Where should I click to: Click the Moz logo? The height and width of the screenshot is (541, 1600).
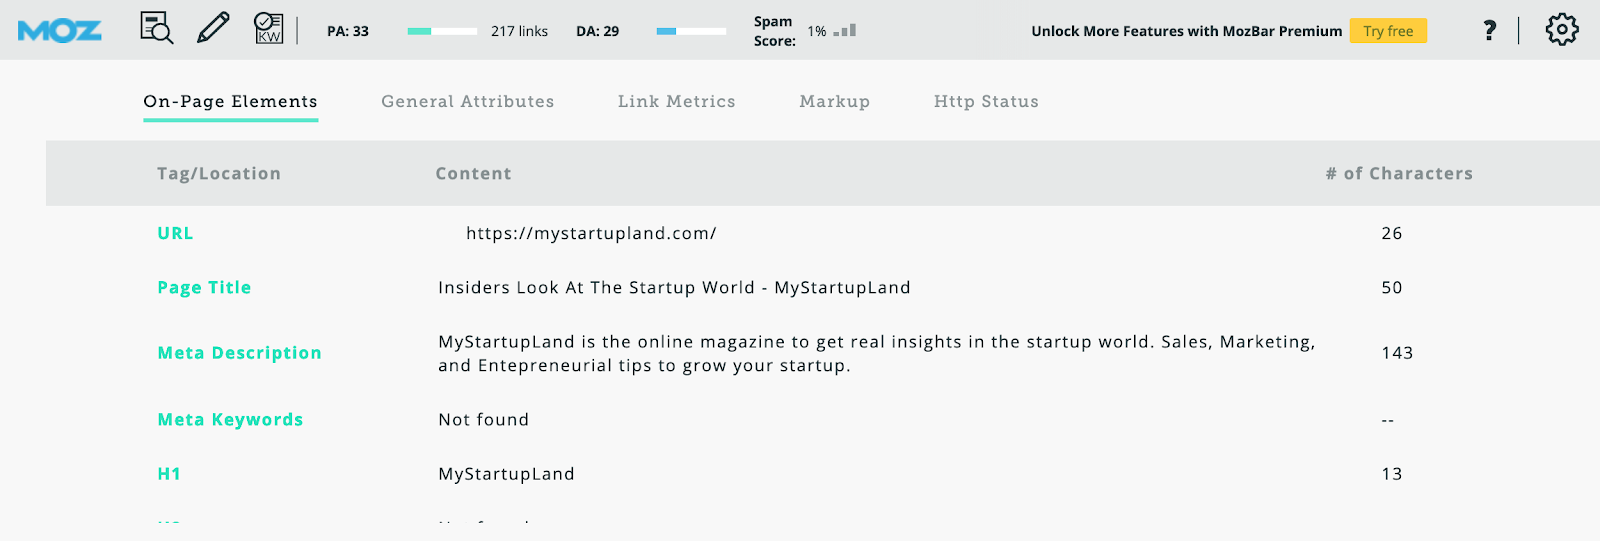pos(60,31)
